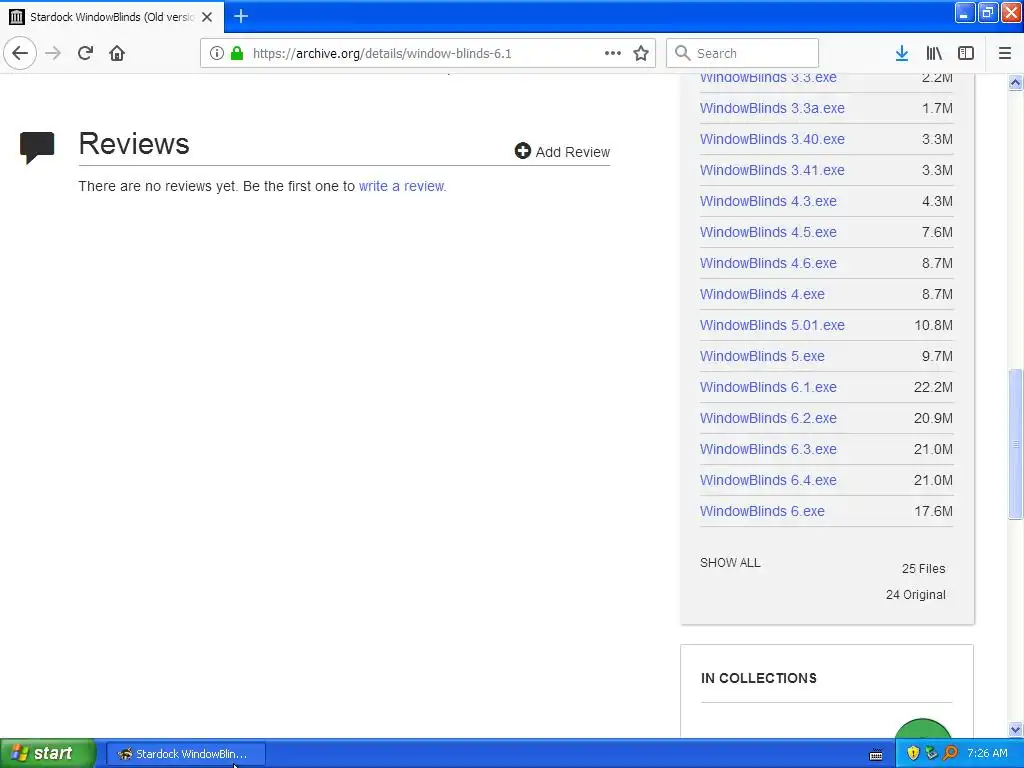Download WindowBlinds 4.3.exe
Image resolution: width=1024 pixels, height=768 pixels.
(768, 201)
